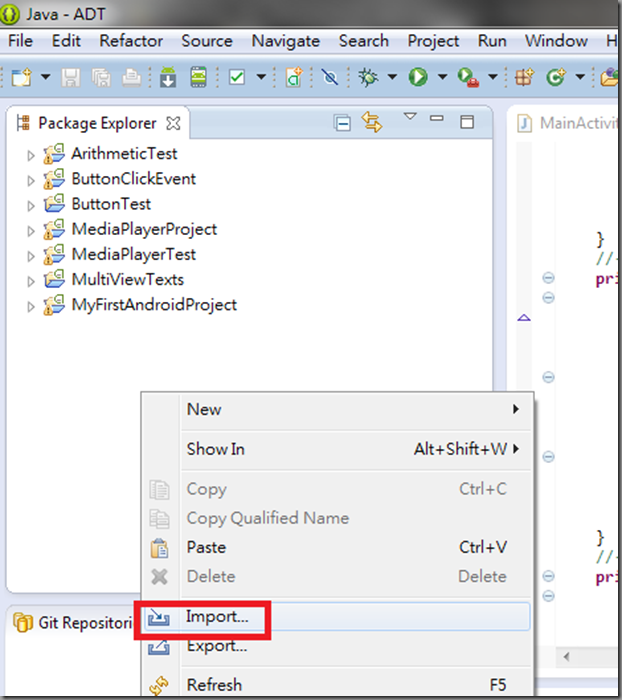
Task: Open the Project menu
Action: 433,41
